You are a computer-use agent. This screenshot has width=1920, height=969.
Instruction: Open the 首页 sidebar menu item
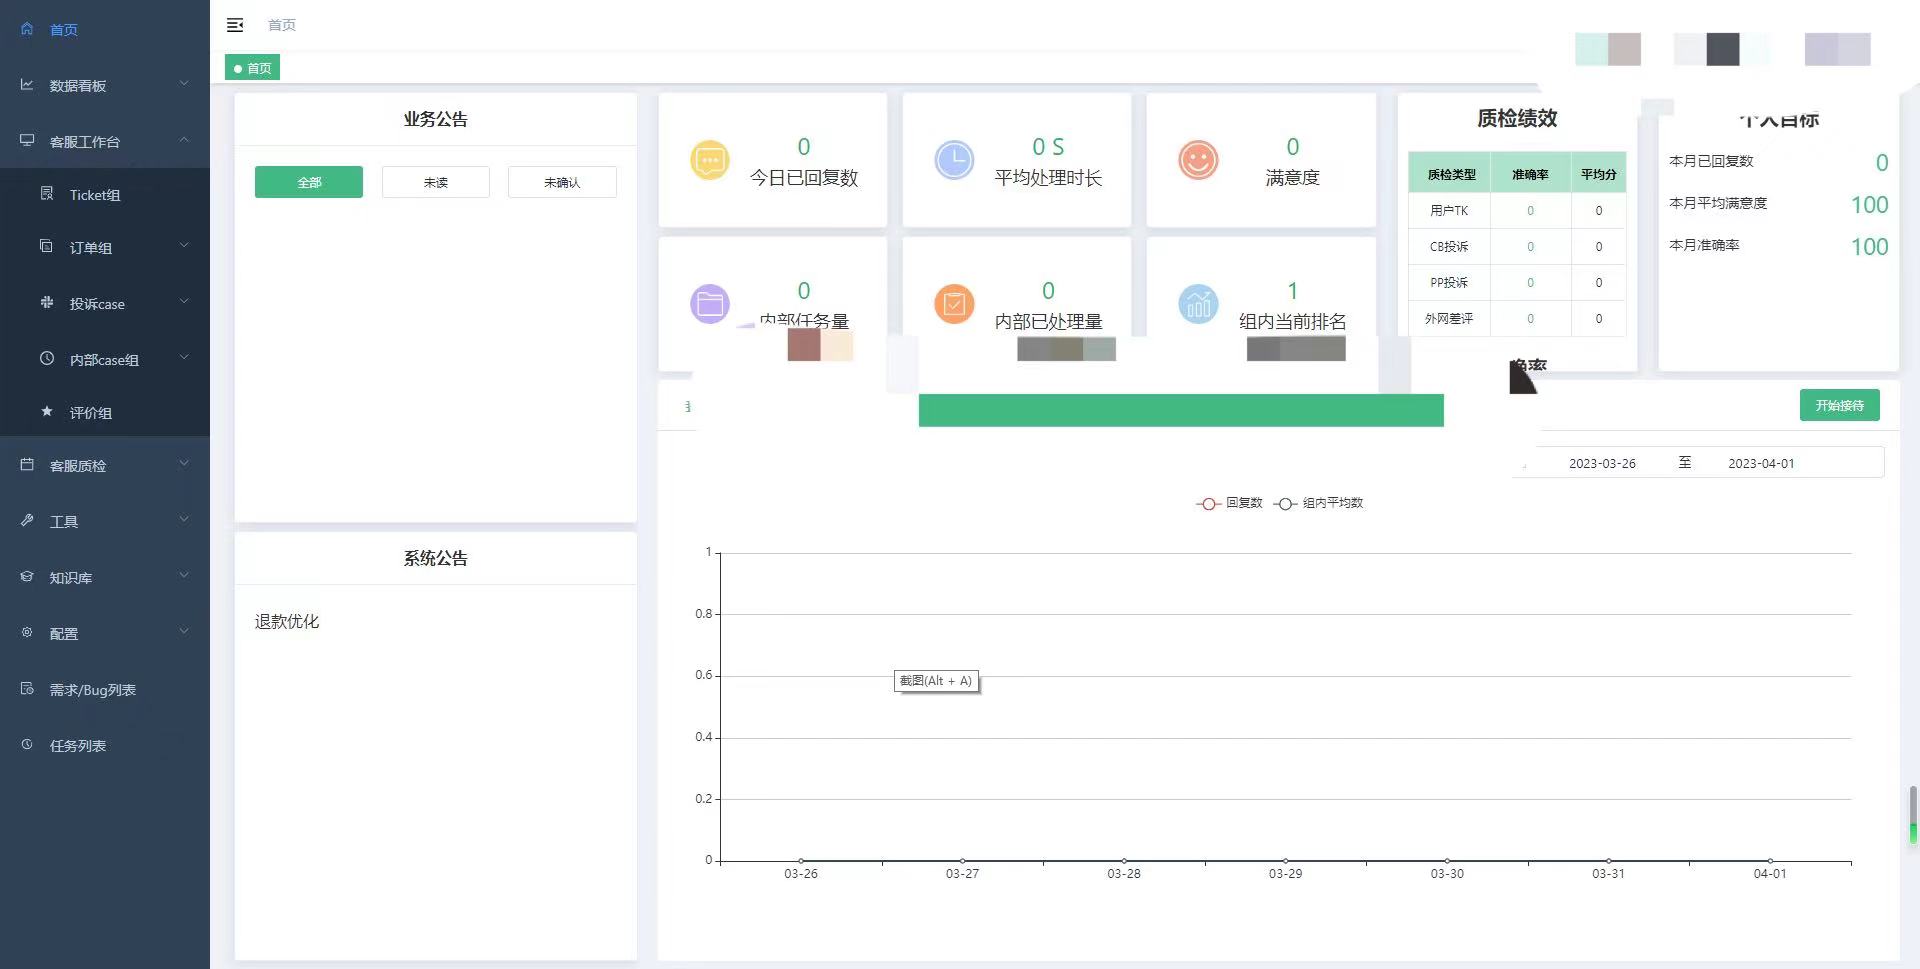(105, 29)
